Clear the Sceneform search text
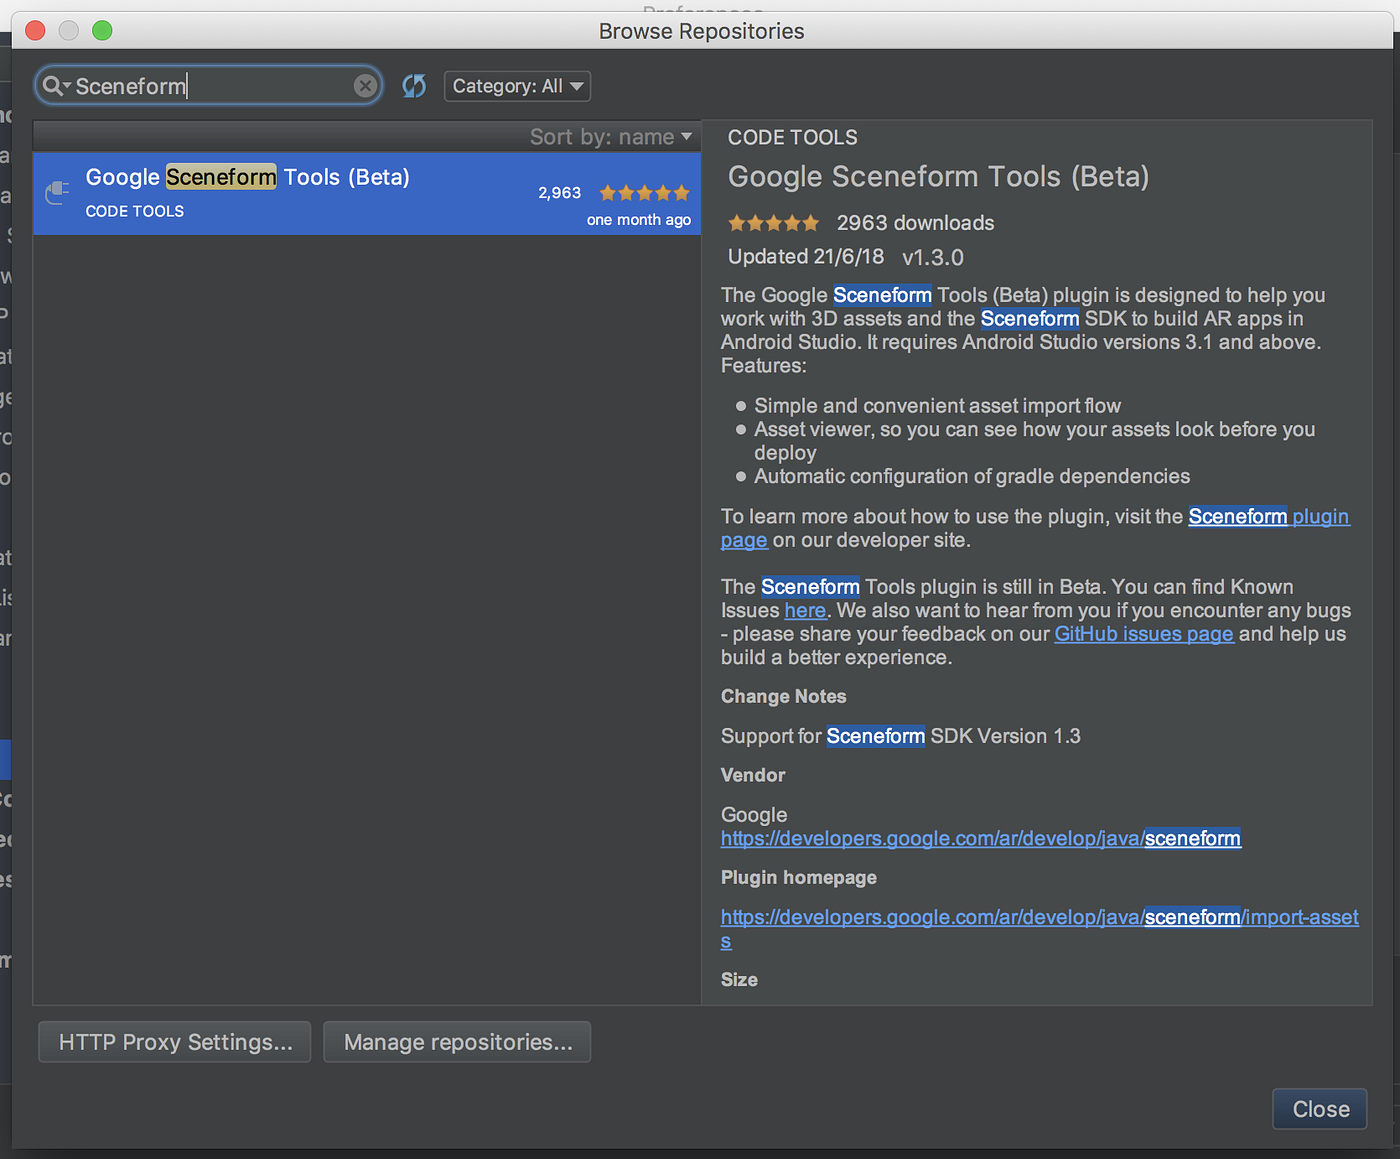Screen dimensions: 1400x1159 (x=365, y=86)
